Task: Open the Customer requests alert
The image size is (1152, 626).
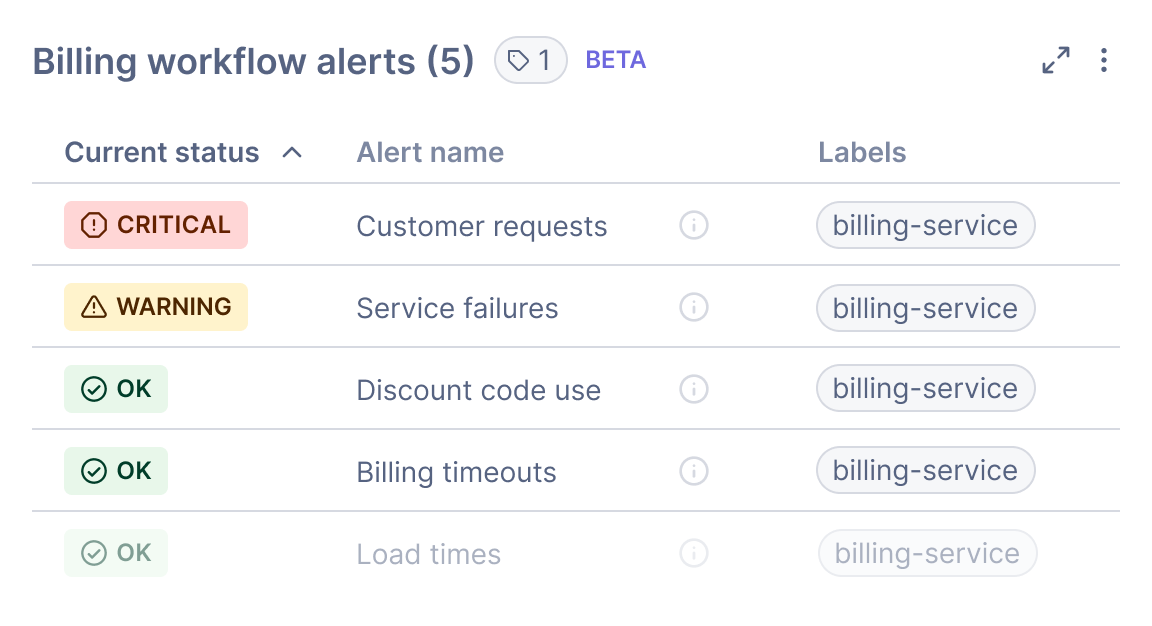Action: coord(482,227)
